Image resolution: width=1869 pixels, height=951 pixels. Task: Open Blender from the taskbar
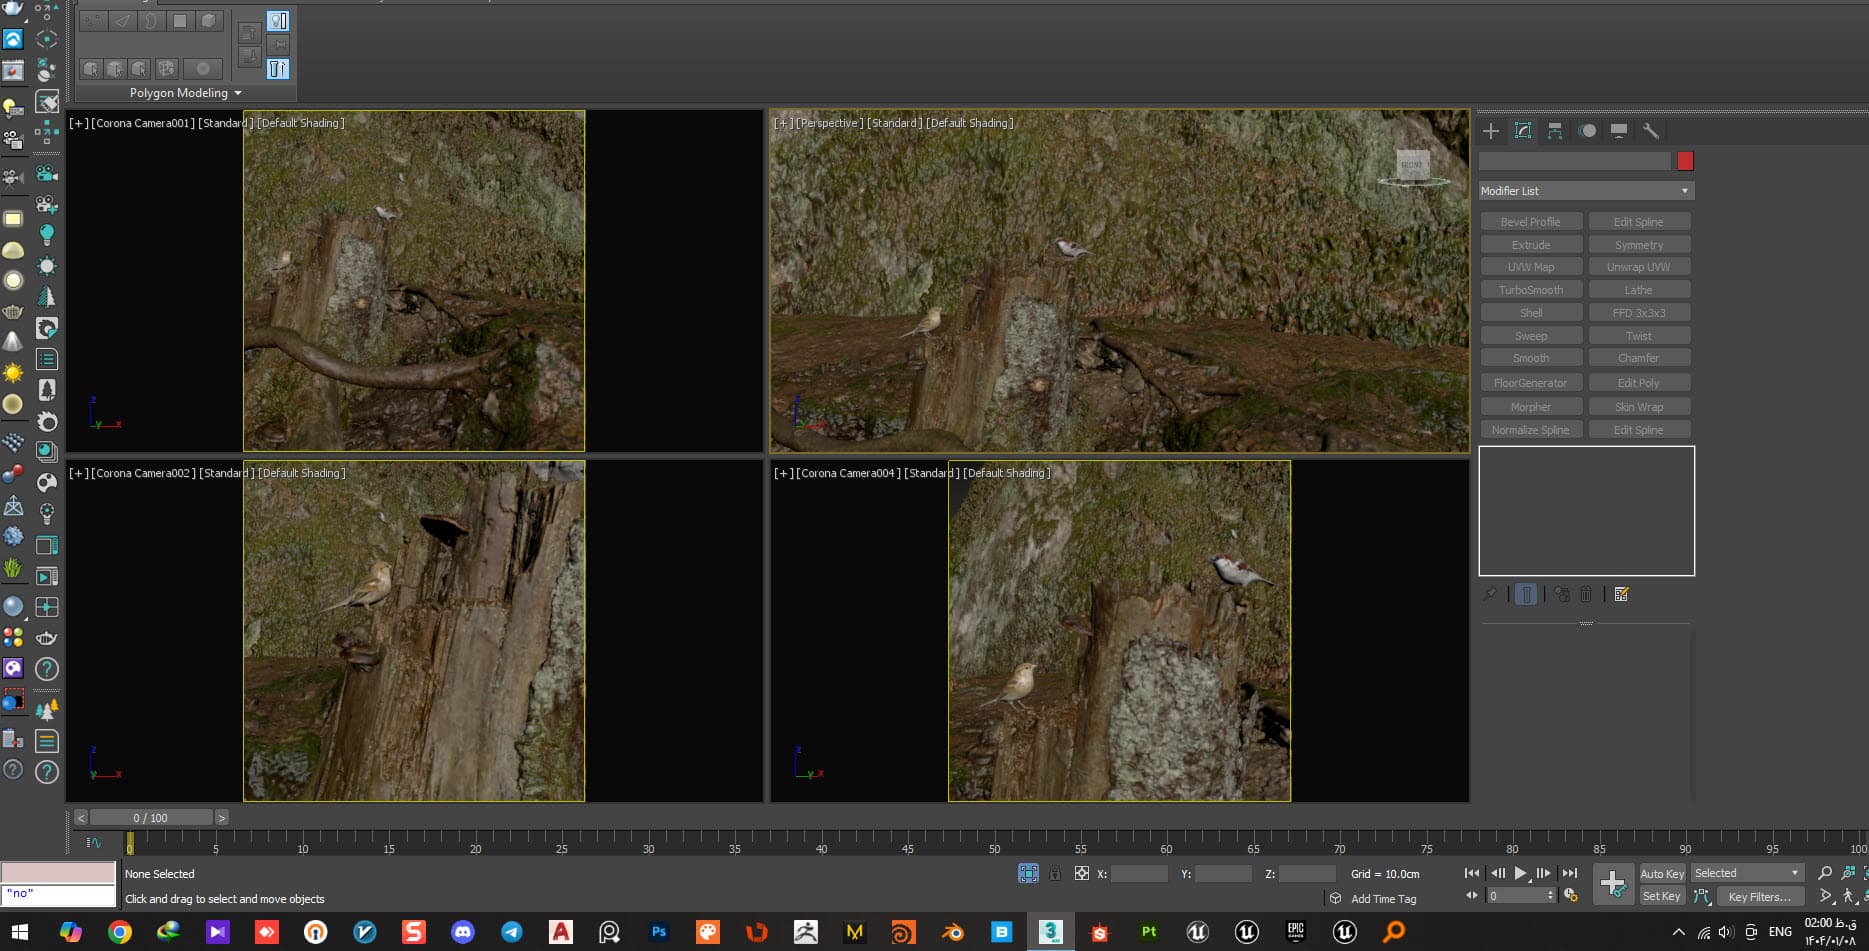pos(952,932)
